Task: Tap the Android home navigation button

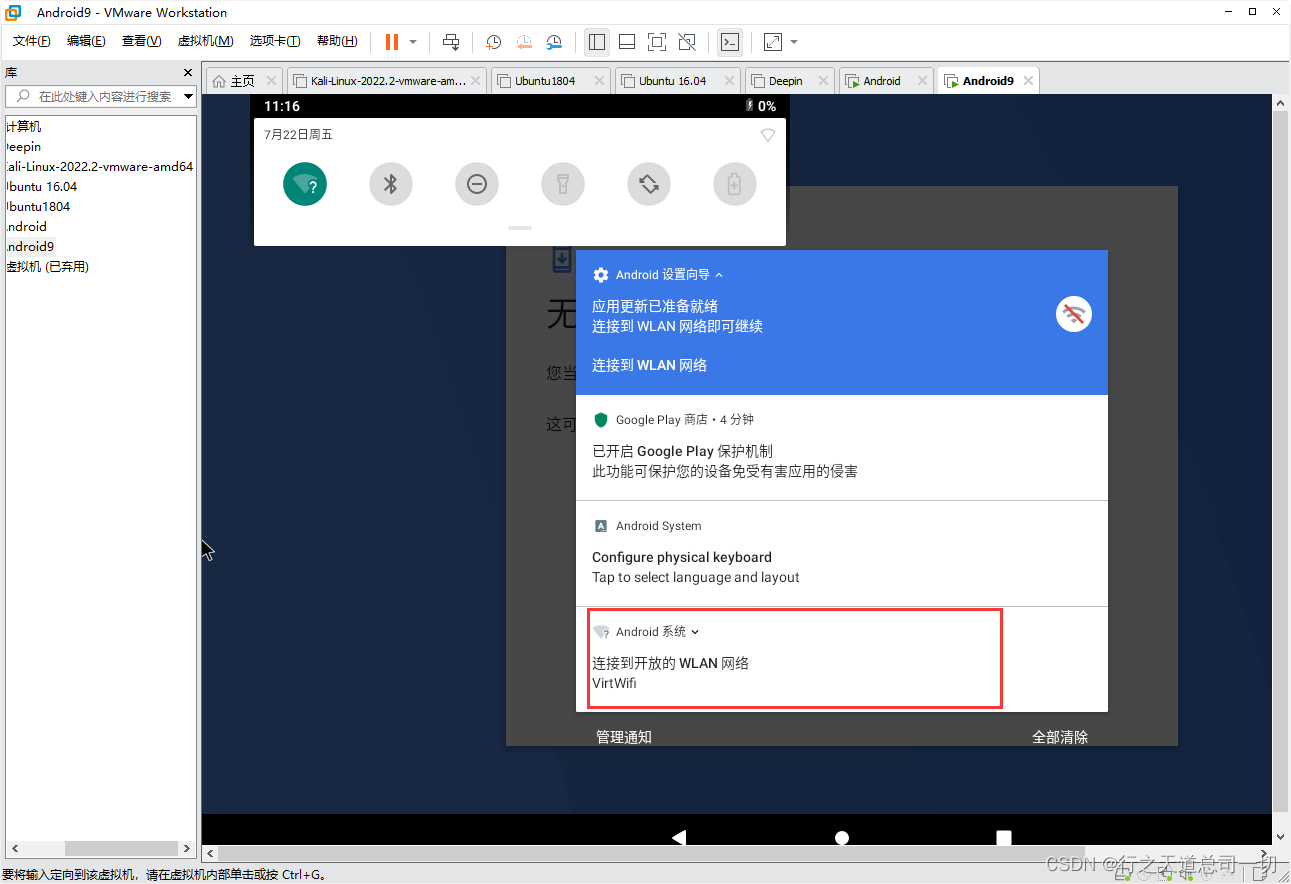Action: [842, 838]
